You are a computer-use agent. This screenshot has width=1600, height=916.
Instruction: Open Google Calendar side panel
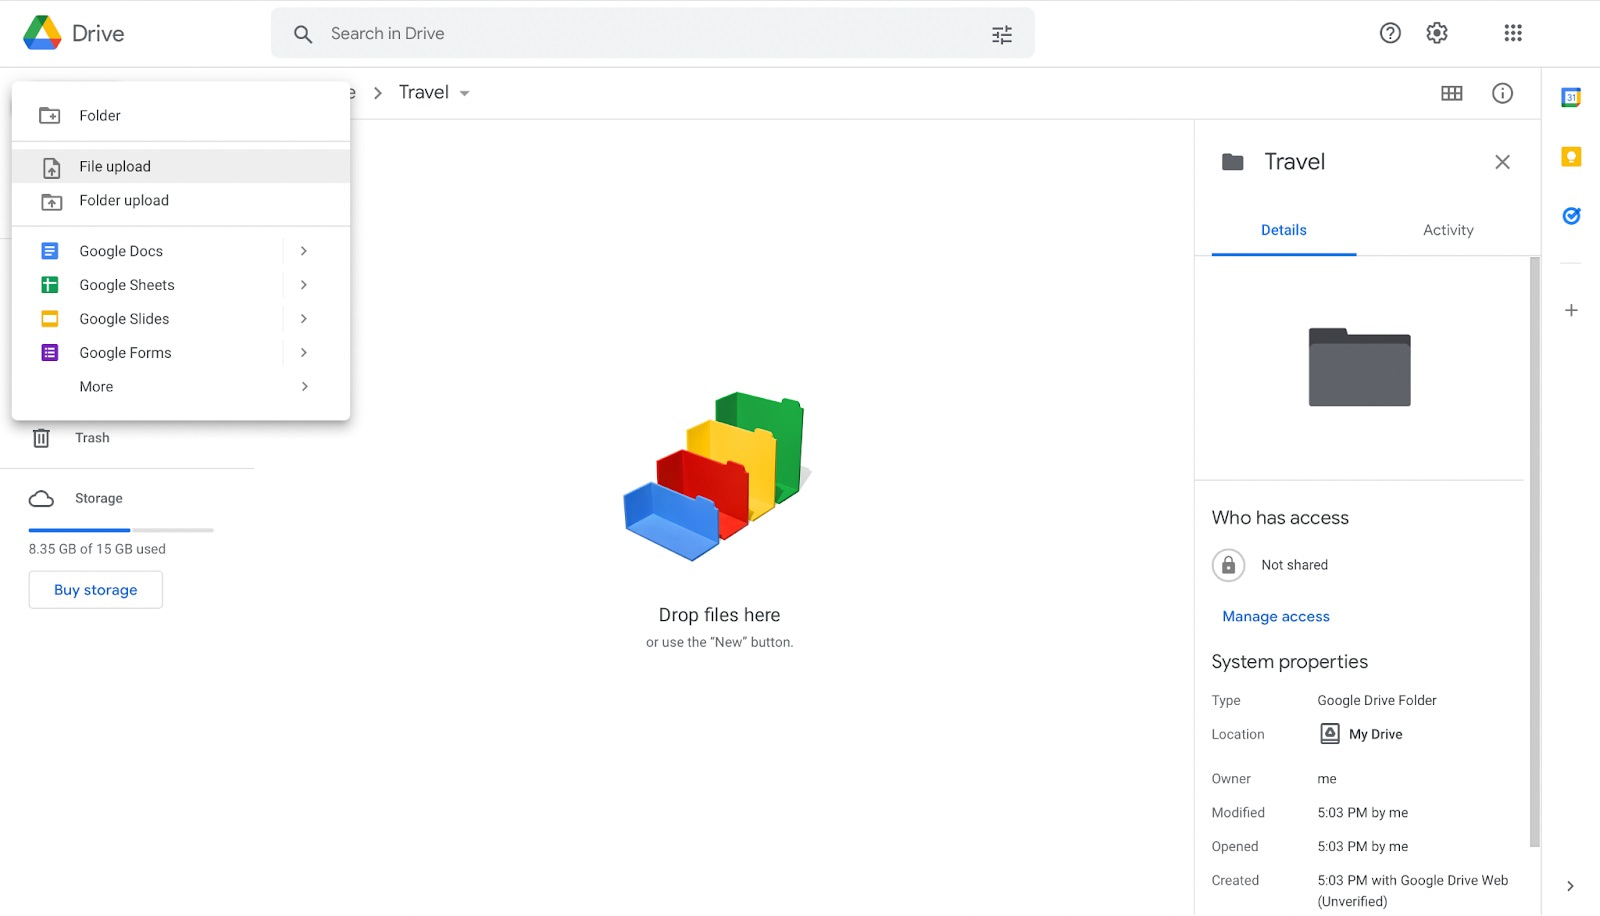(x=1571, y=97)
